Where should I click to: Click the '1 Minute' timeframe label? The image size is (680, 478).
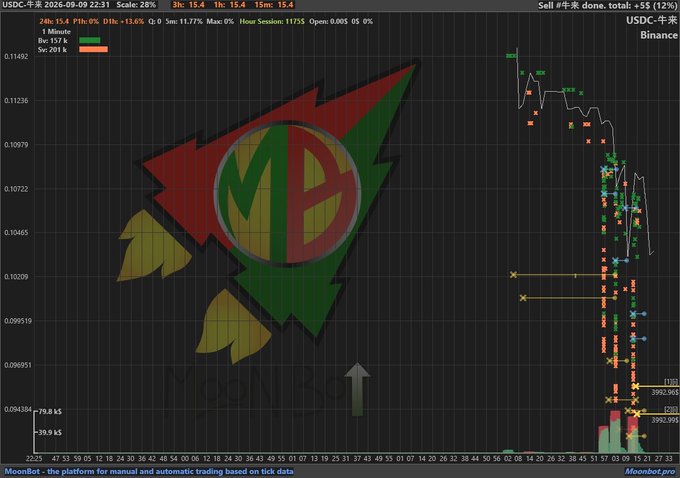tap(56, 32)
